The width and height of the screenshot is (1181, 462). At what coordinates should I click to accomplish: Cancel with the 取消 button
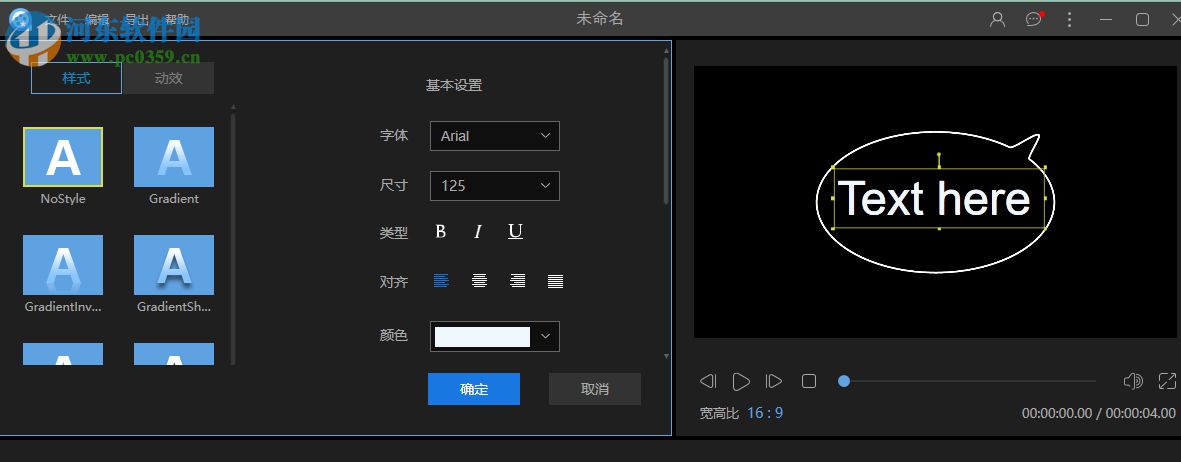(x=595, y=389)
